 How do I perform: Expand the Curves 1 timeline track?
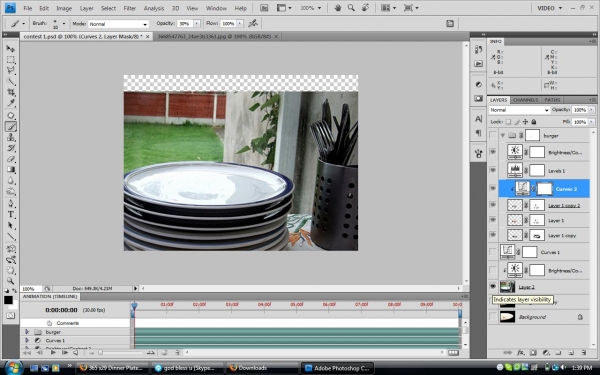pyautogui.click(x=27, y=340)
